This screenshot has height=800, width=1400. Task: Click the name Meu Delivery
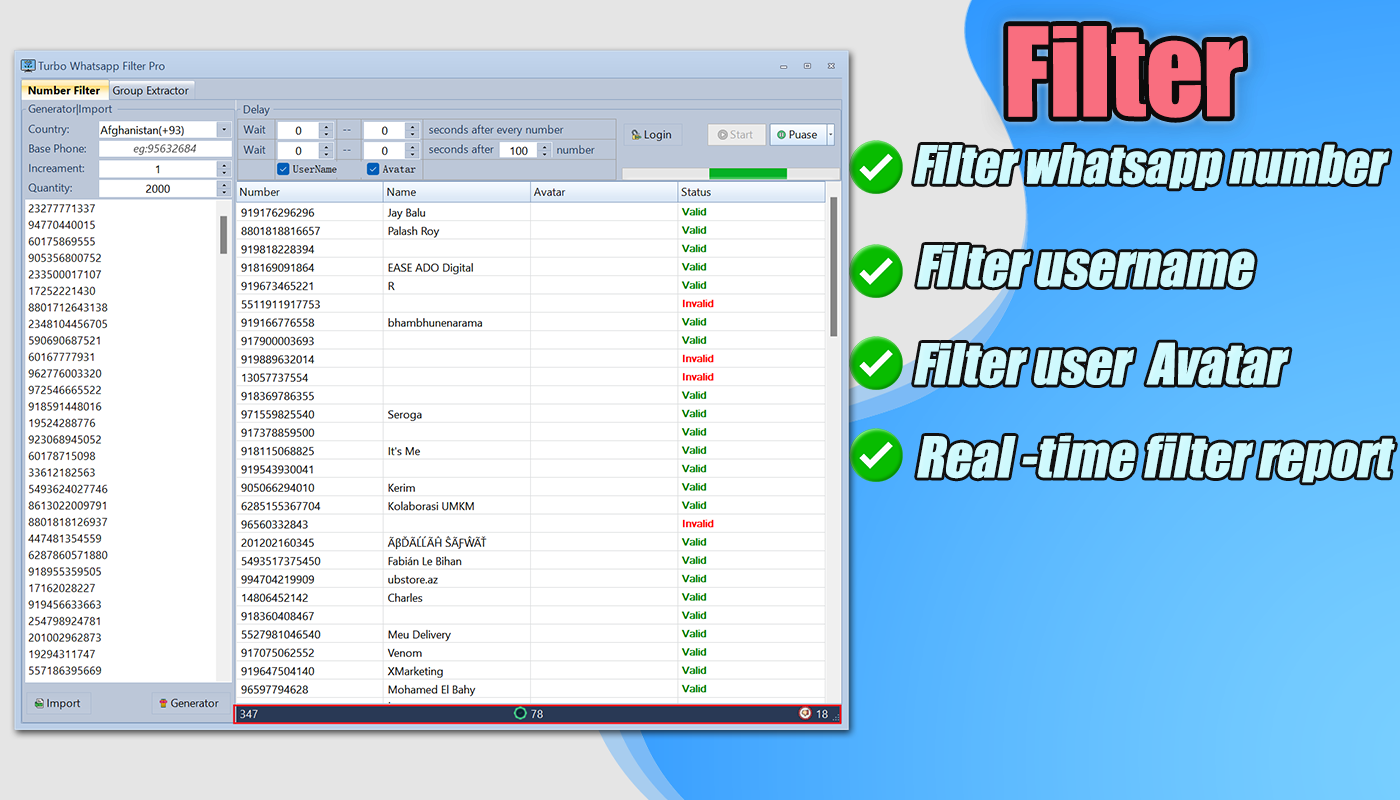pos(419,634)
